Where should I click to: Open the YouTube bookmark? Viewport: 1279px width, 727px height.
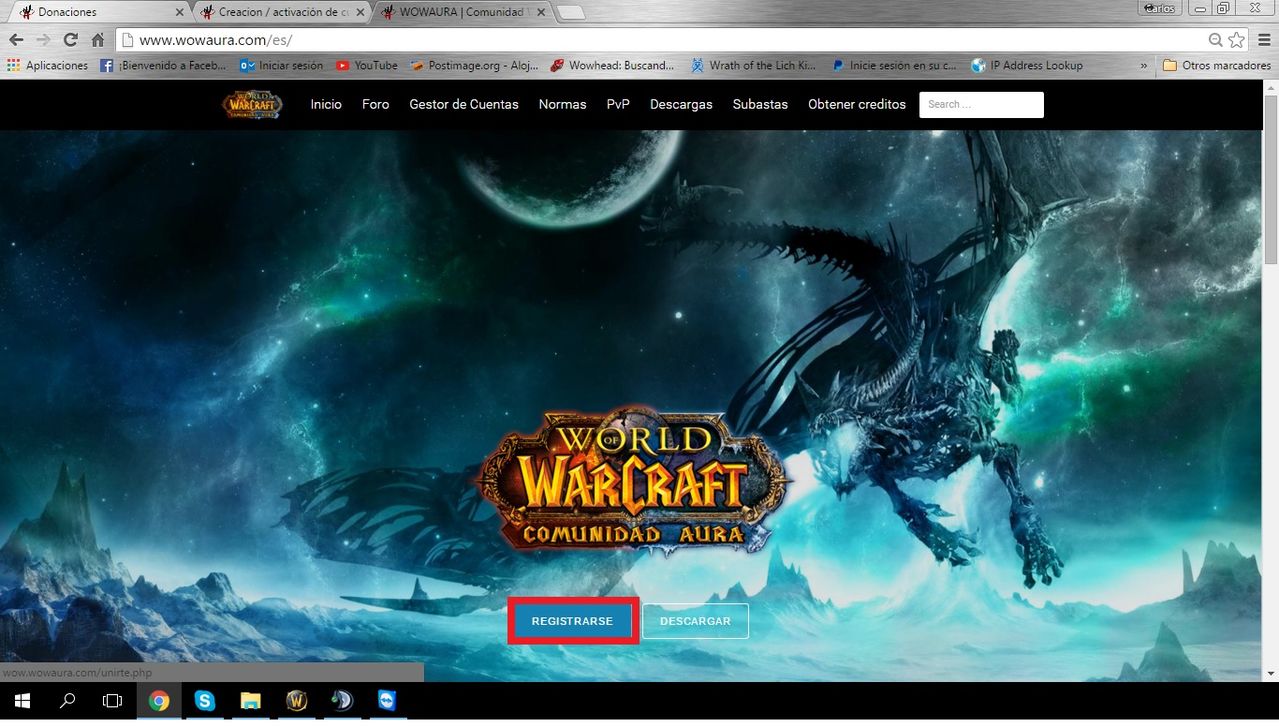tap(367, 65)
